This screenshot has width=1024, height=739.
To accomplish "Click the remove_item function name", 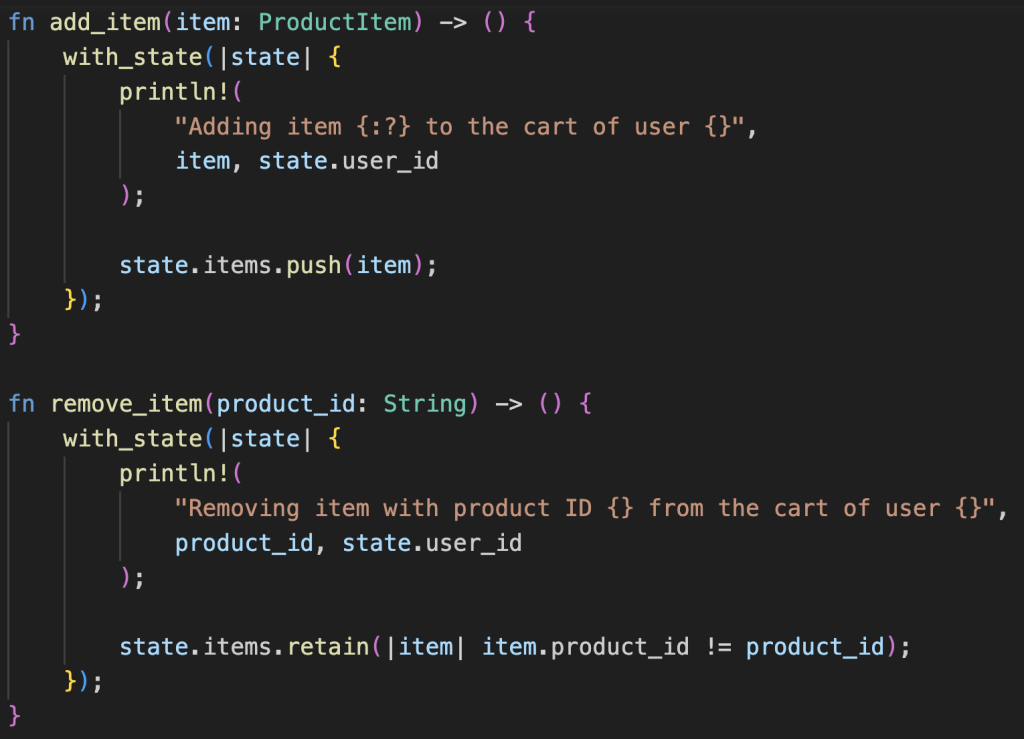I will (x=126, y=403).
